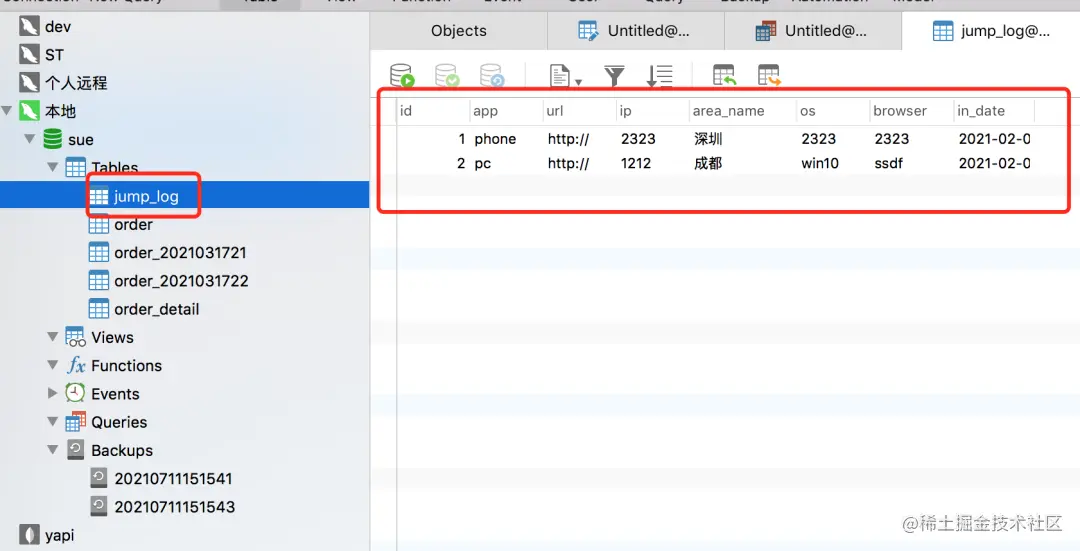
Task: Click the Export table icon with orange arrow
Action: point(769,75)
